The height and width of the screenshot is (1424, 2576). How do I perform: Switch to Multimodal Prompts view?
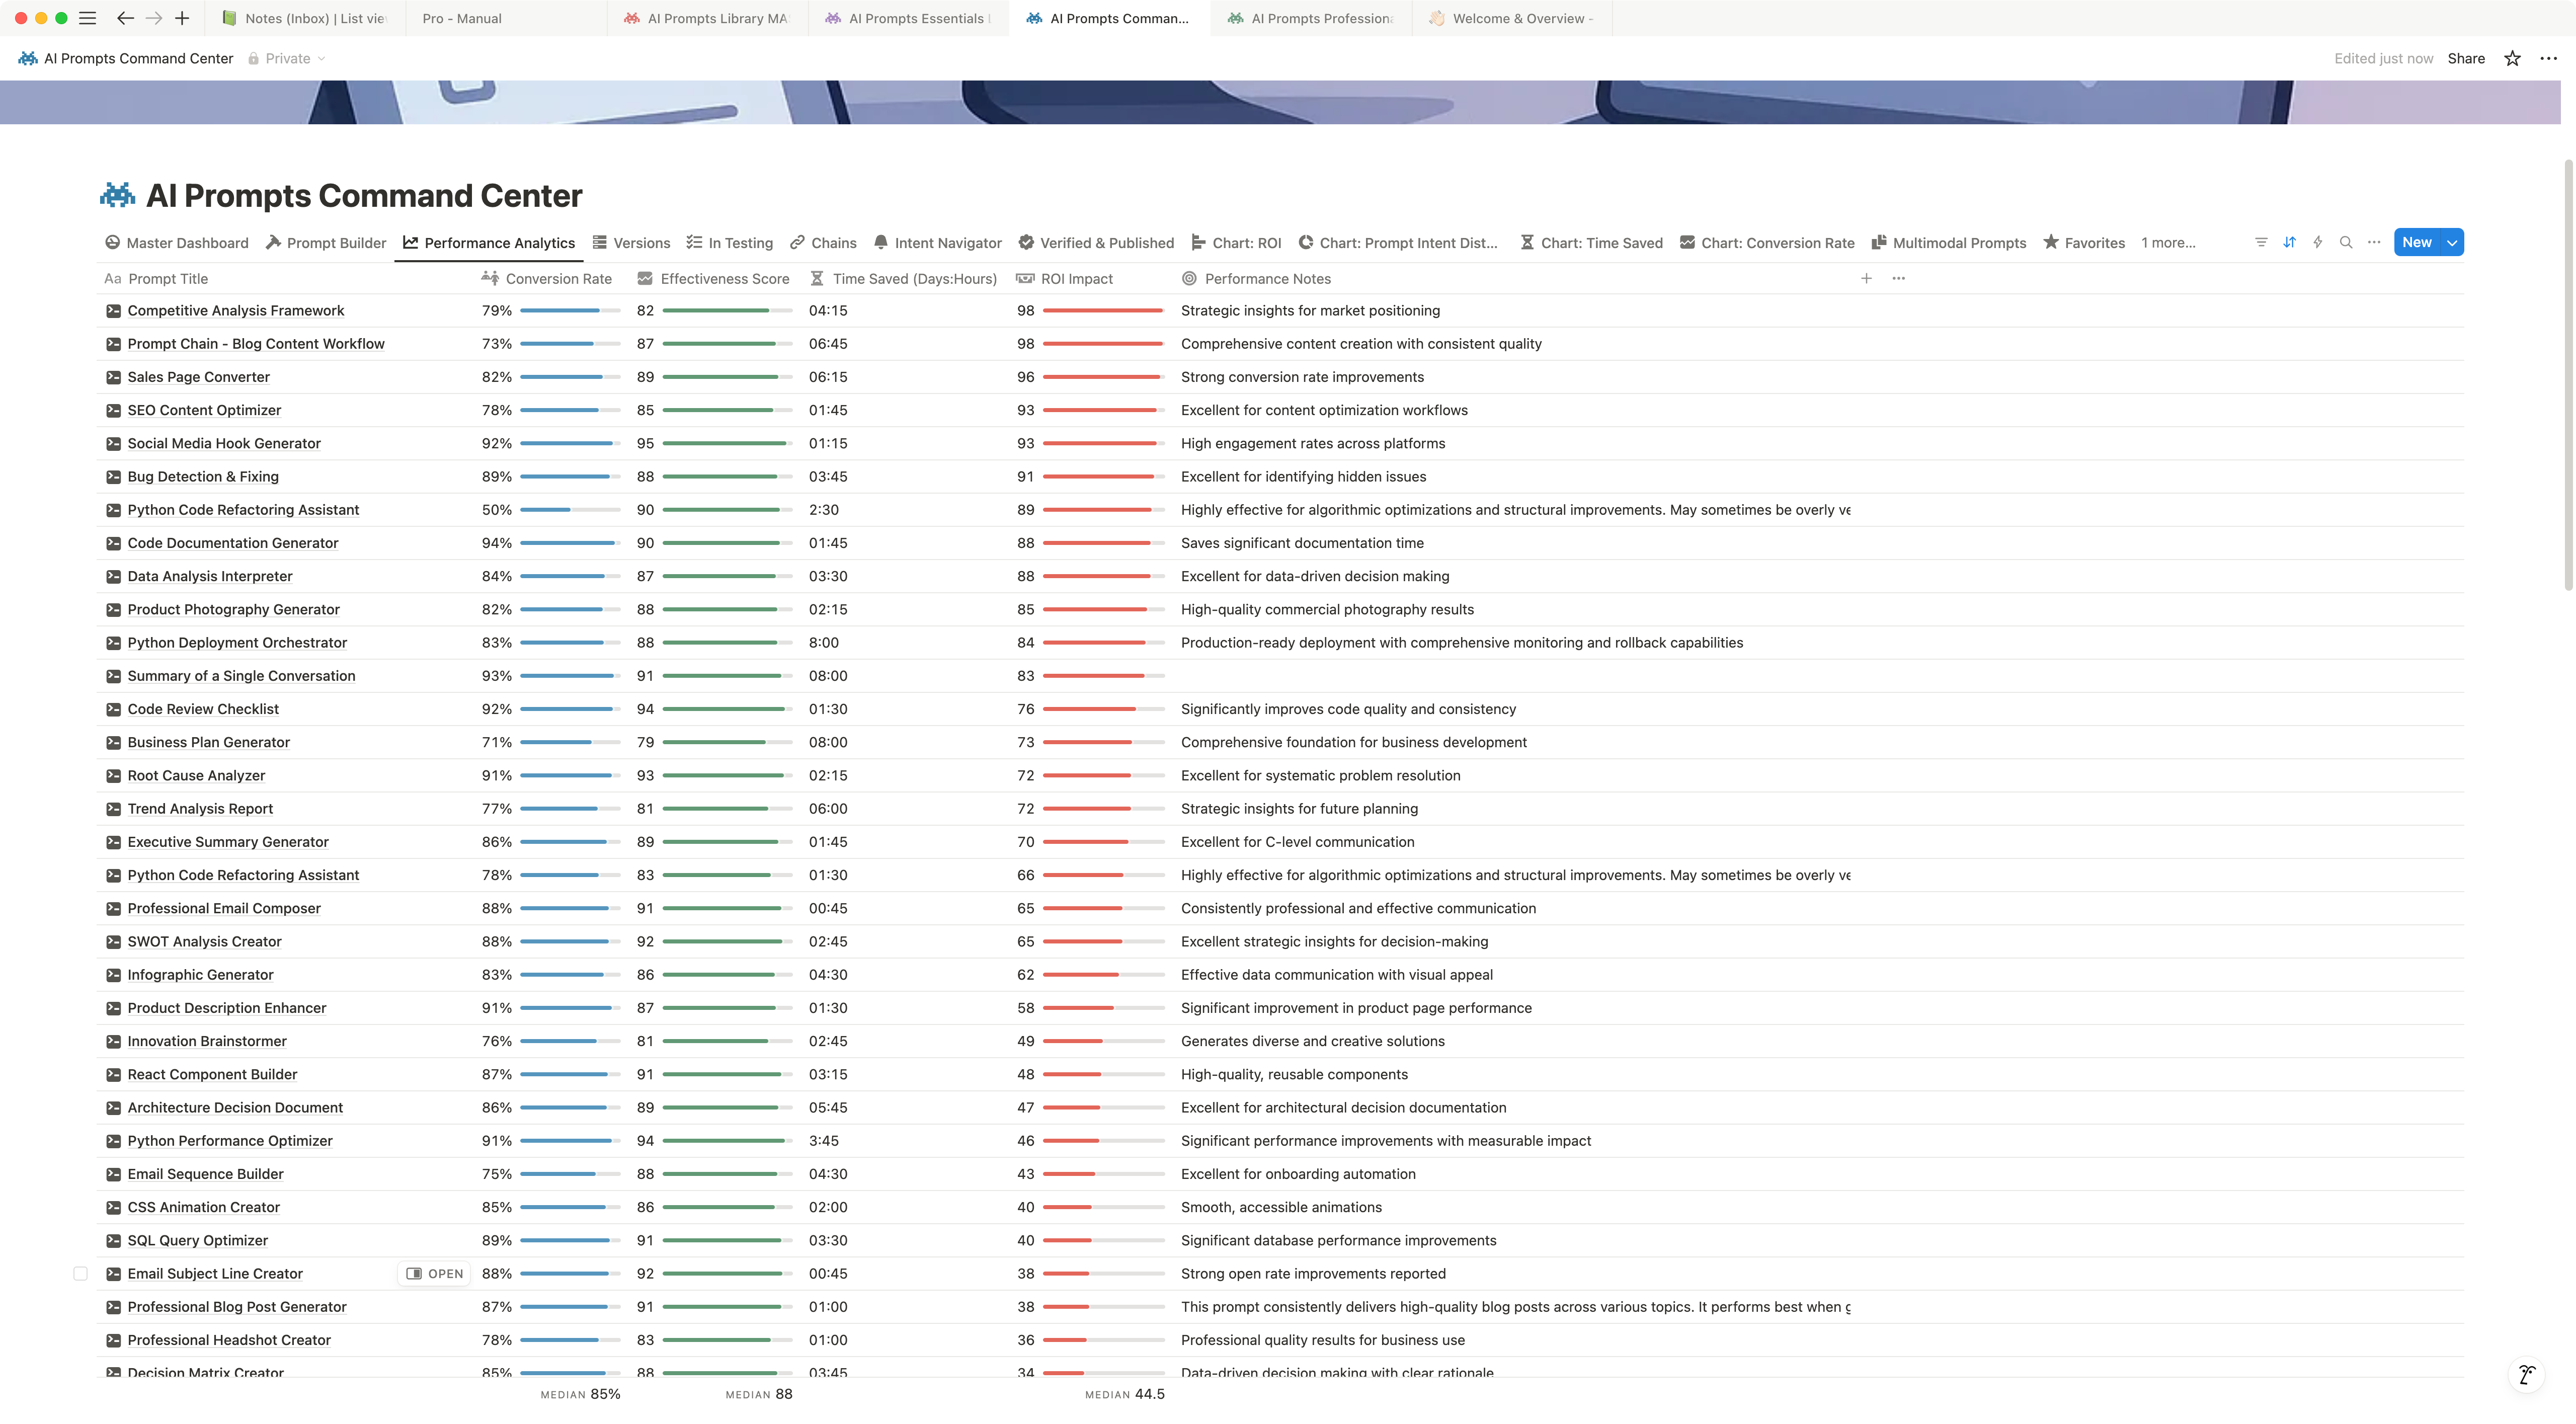1949,242
